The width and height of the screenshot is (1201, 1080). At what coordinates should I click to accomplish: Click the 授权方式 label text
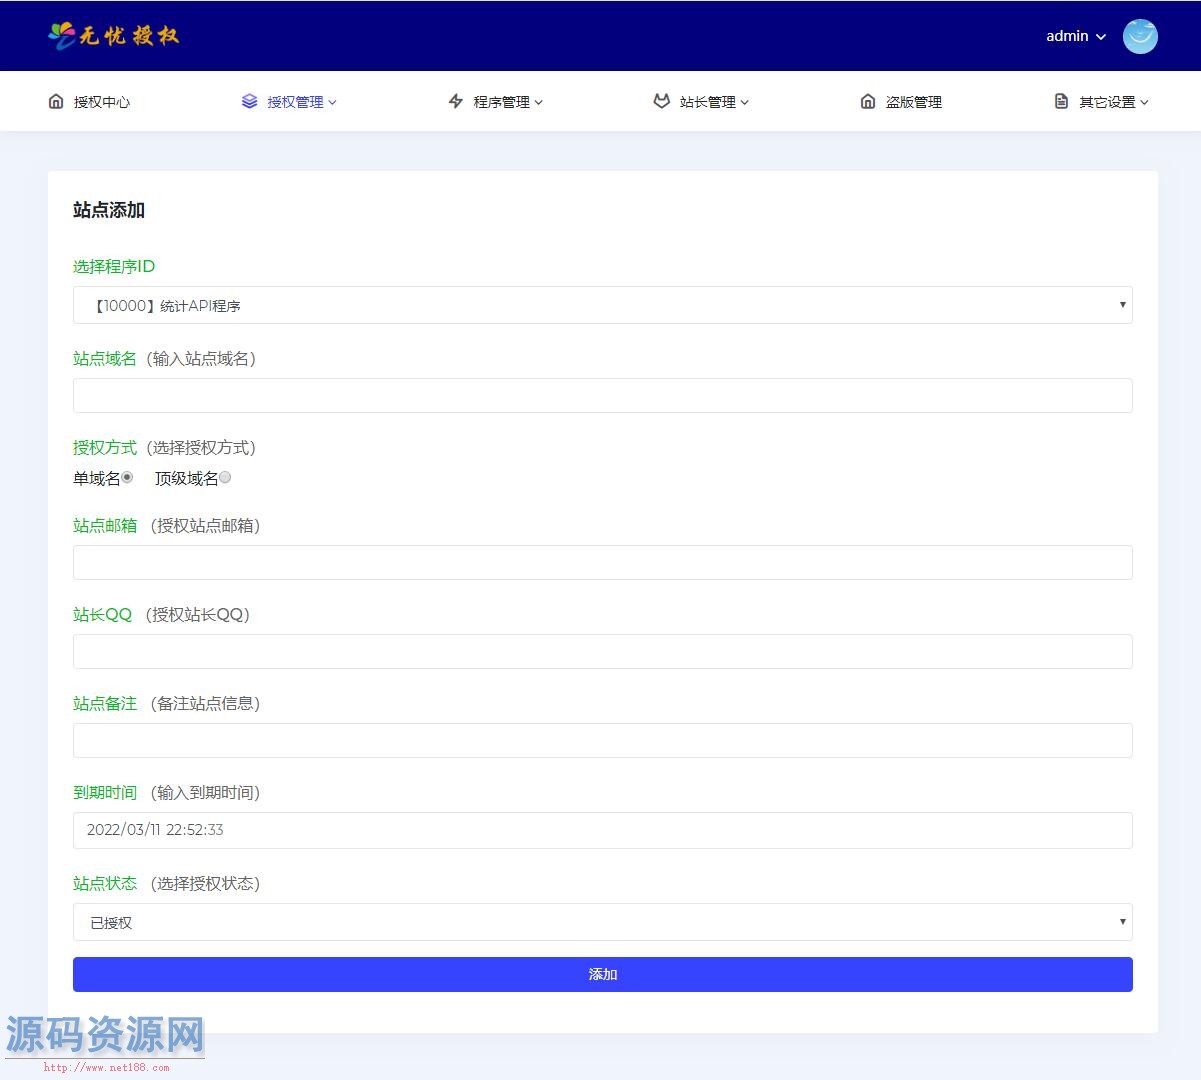tap(105, 447)
